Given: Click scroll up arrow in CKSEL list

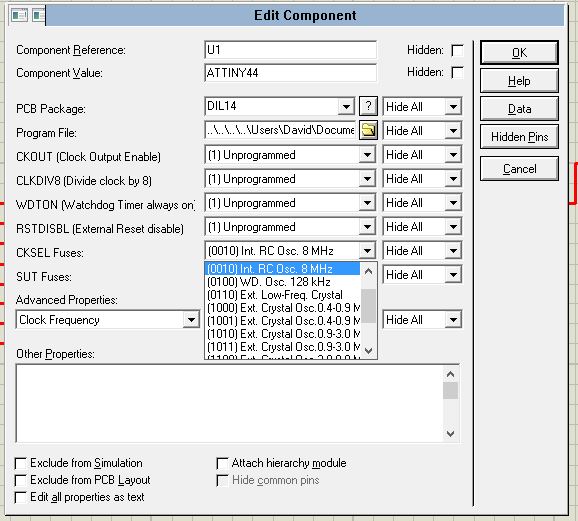Looking at the screenshot, I should (x=368, y=272).
